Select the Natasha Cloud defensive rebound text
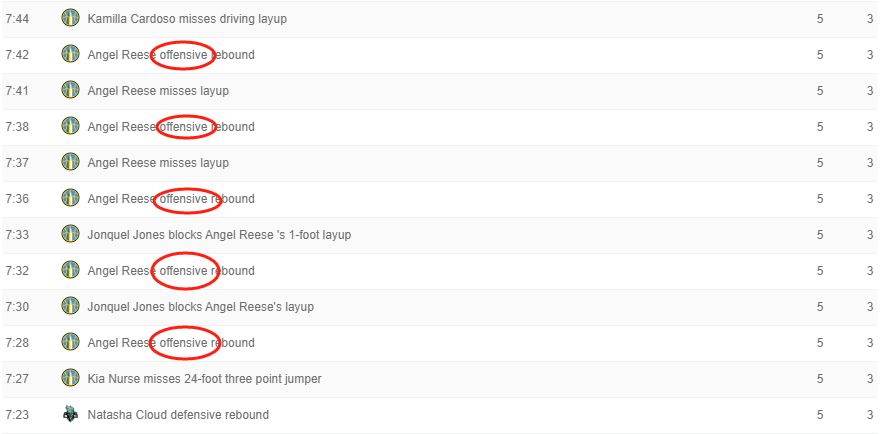Screen dimensions: 884x434 coord(178,415)
